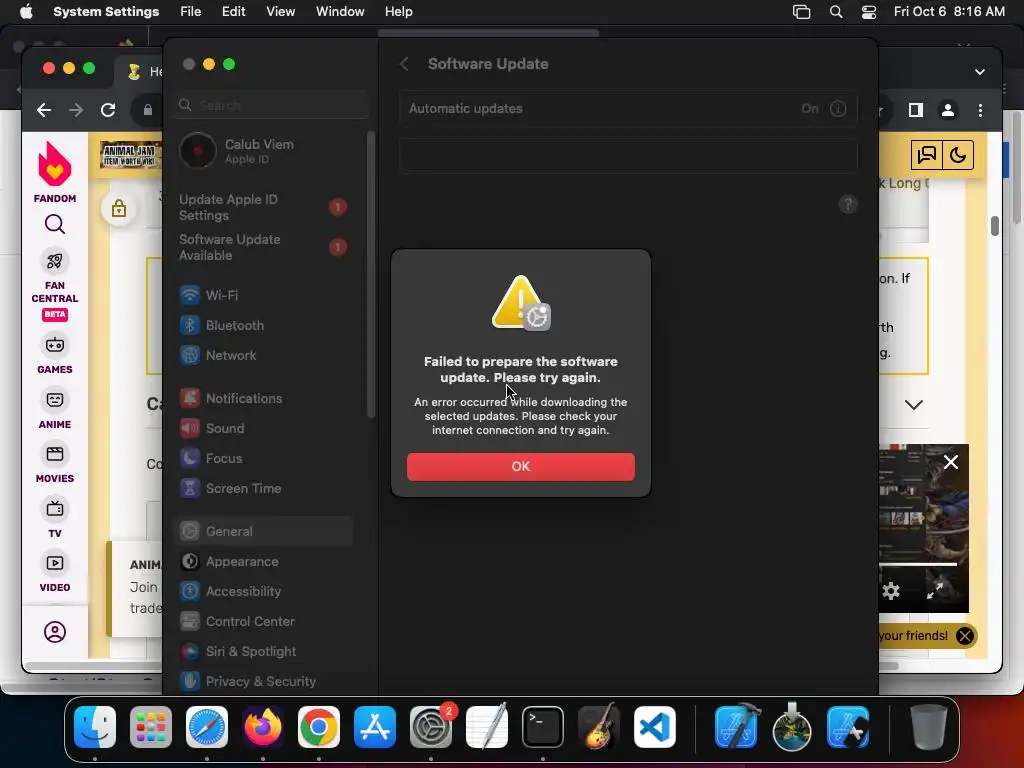Viewport: 1024px width, 768px height.
Task: Open Privacy & Security settings
Action: (x=263, y=682)
